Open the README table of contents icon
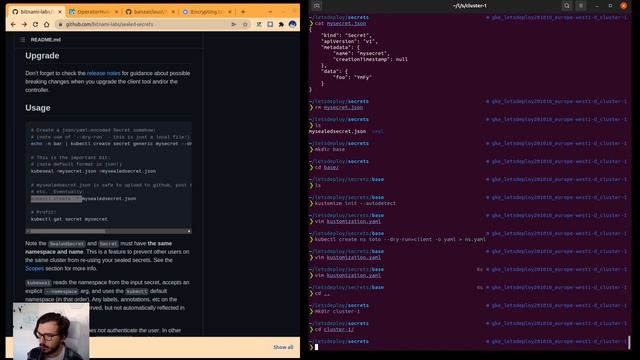Image resolution: width=640 pixels, height=360 pixels. click(22, 40)
